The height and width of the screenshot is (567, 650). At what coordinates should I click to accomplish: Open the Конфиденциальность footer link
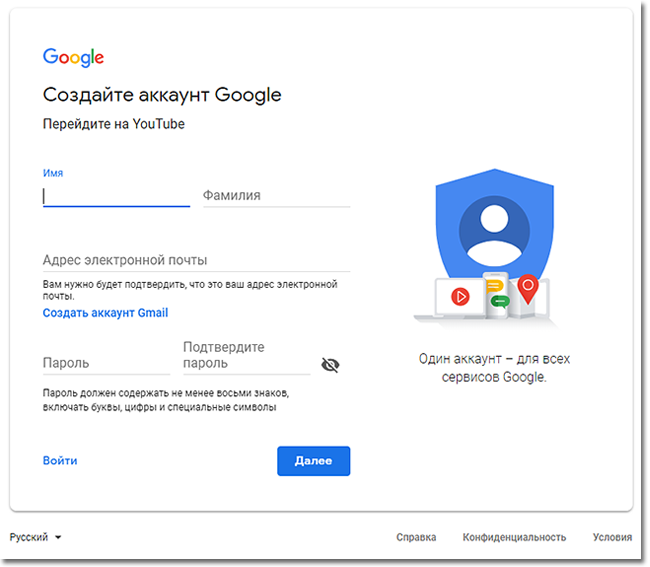click(514, 537)
